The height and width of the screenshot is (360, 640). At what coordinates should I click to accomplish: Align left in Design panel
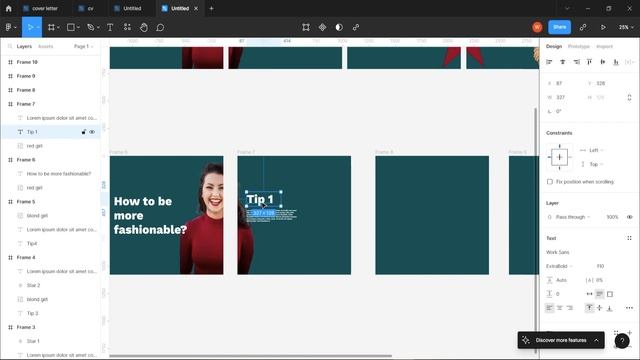click(549, 62)
